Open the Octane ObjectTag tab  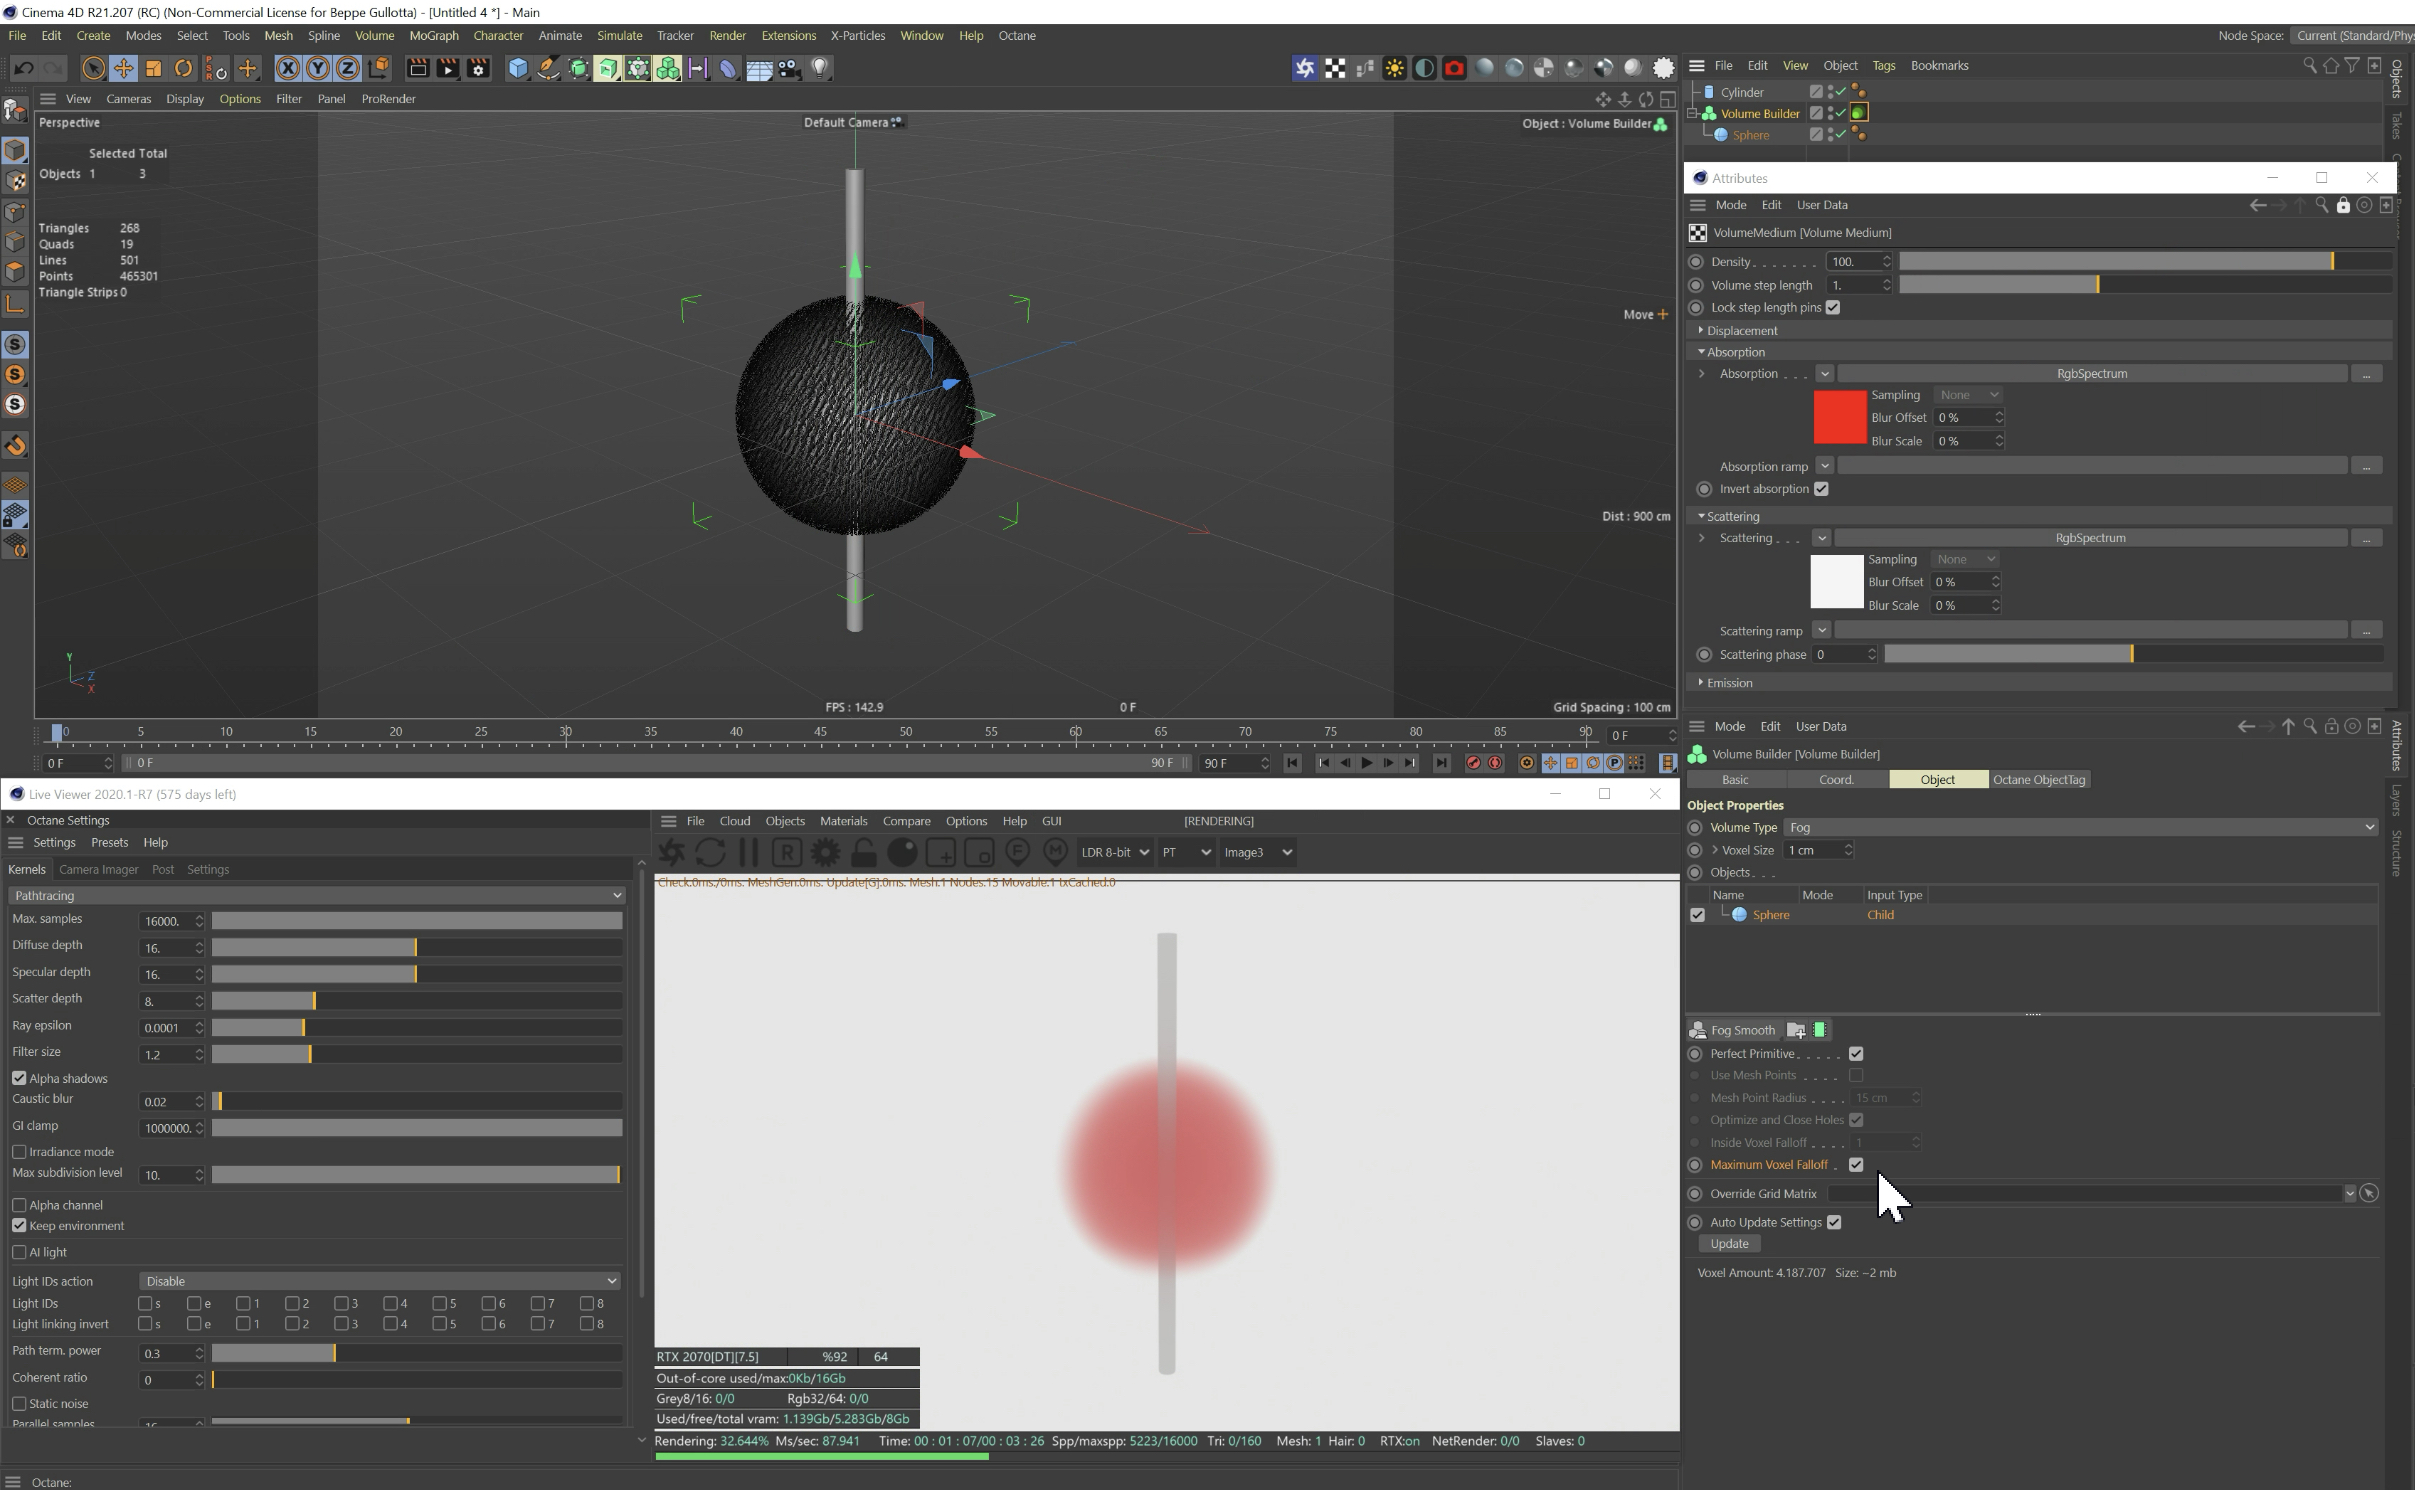coord(2038,779)
